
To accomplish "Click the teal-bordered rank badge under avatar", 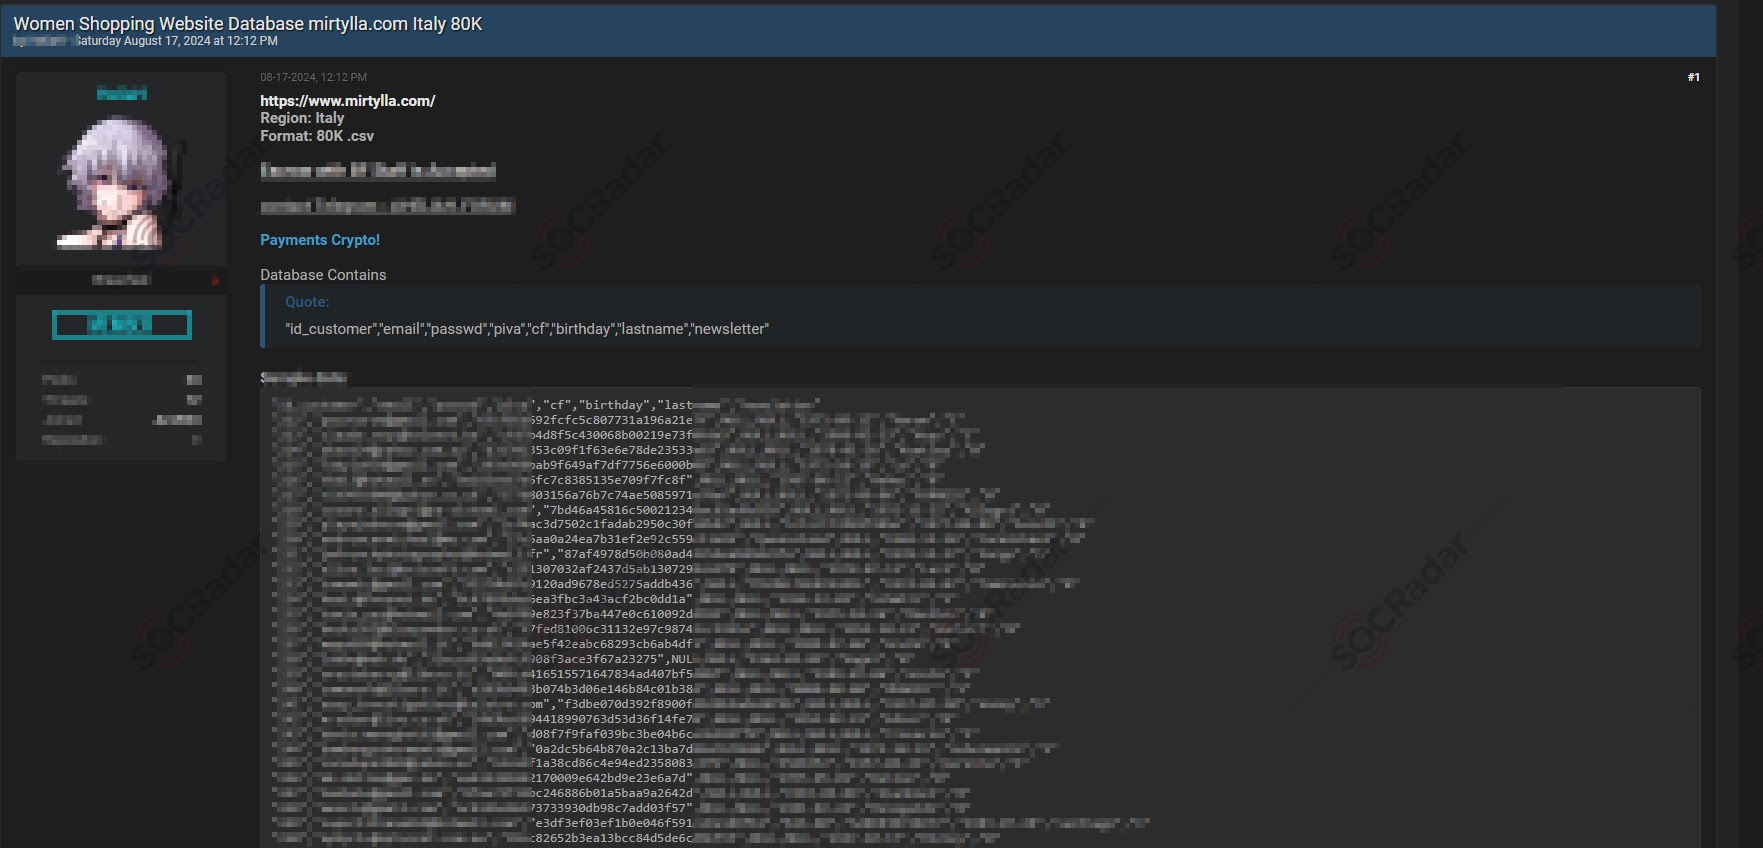I will tap(121, 325).
